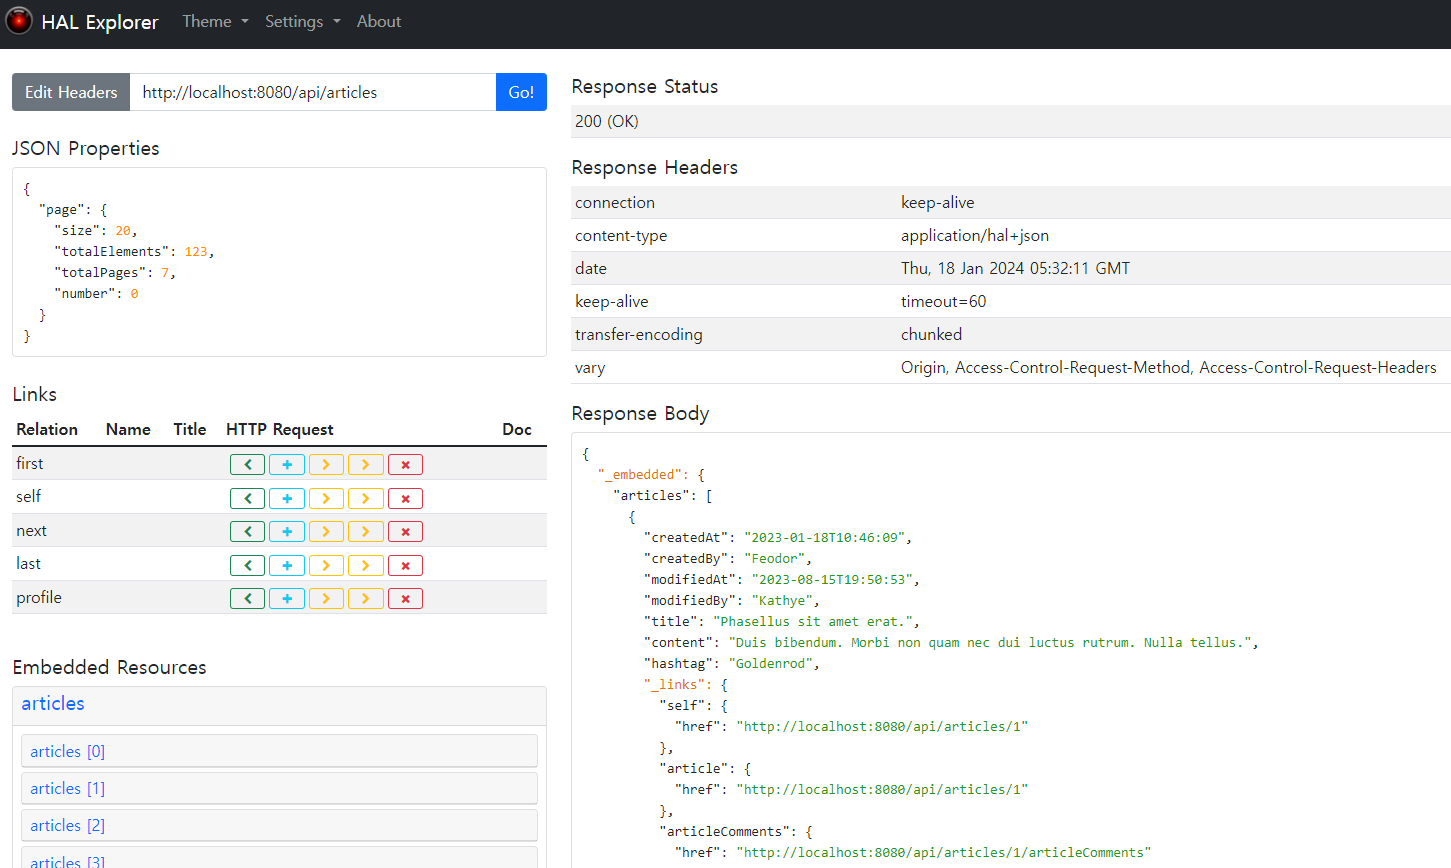The height and width of the screenshot is (868, 1451).
Task: Click the 'vary' header name
Action: [x=590, y=368]
